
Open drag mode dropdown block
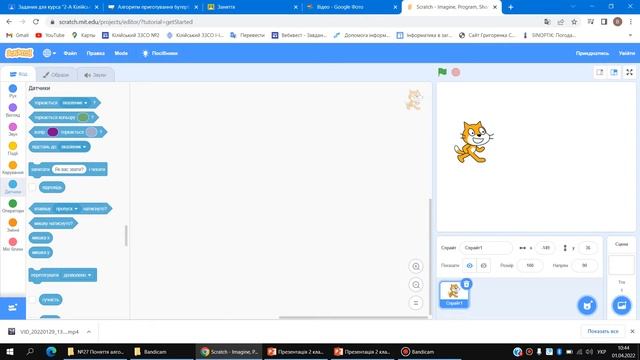coord(78,275)
